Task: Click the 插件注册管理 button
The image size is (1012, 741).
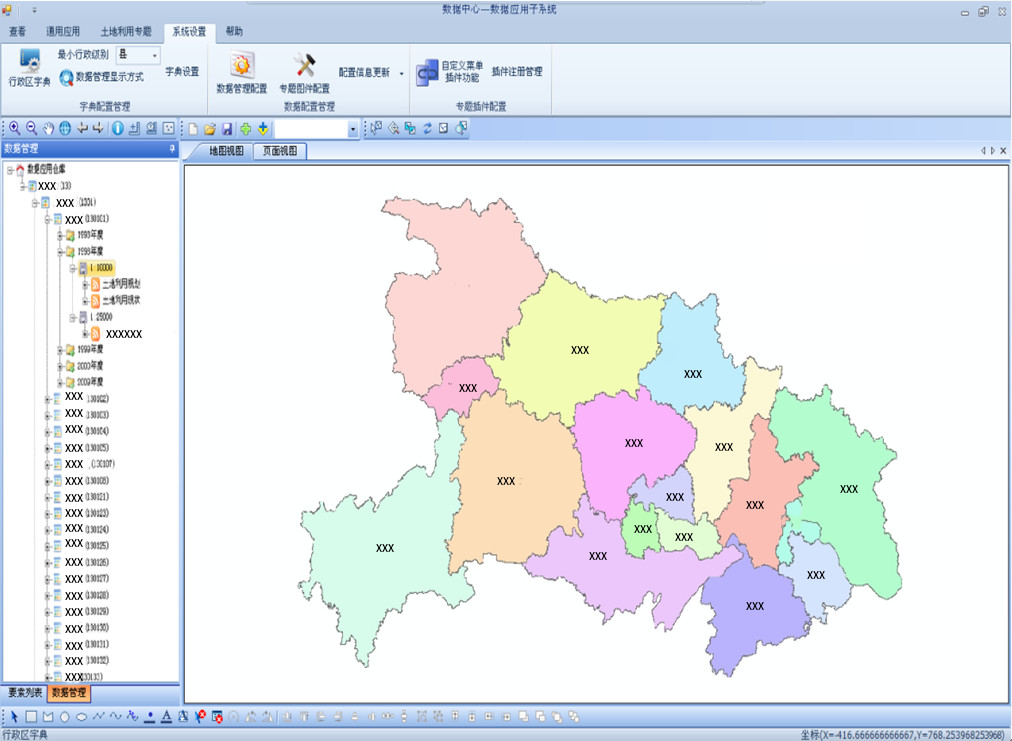Action: click(517, 72)
